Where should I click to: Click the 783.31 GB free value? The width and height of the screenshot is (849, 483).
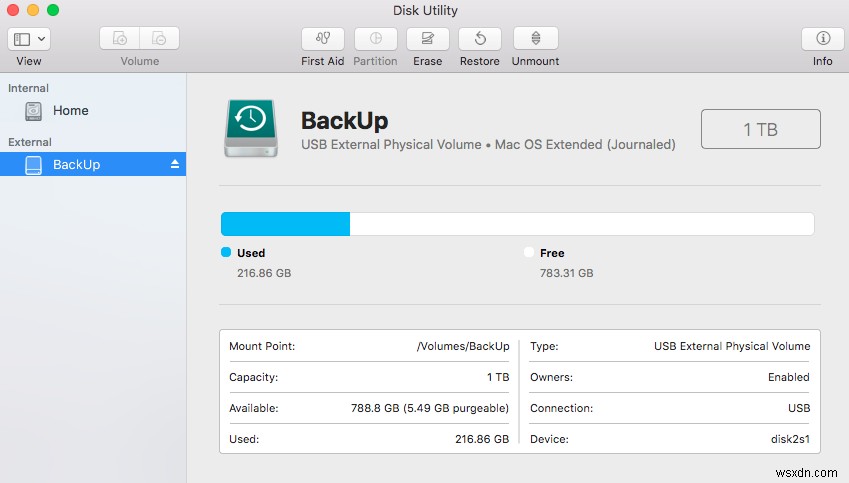pos(566,273)
